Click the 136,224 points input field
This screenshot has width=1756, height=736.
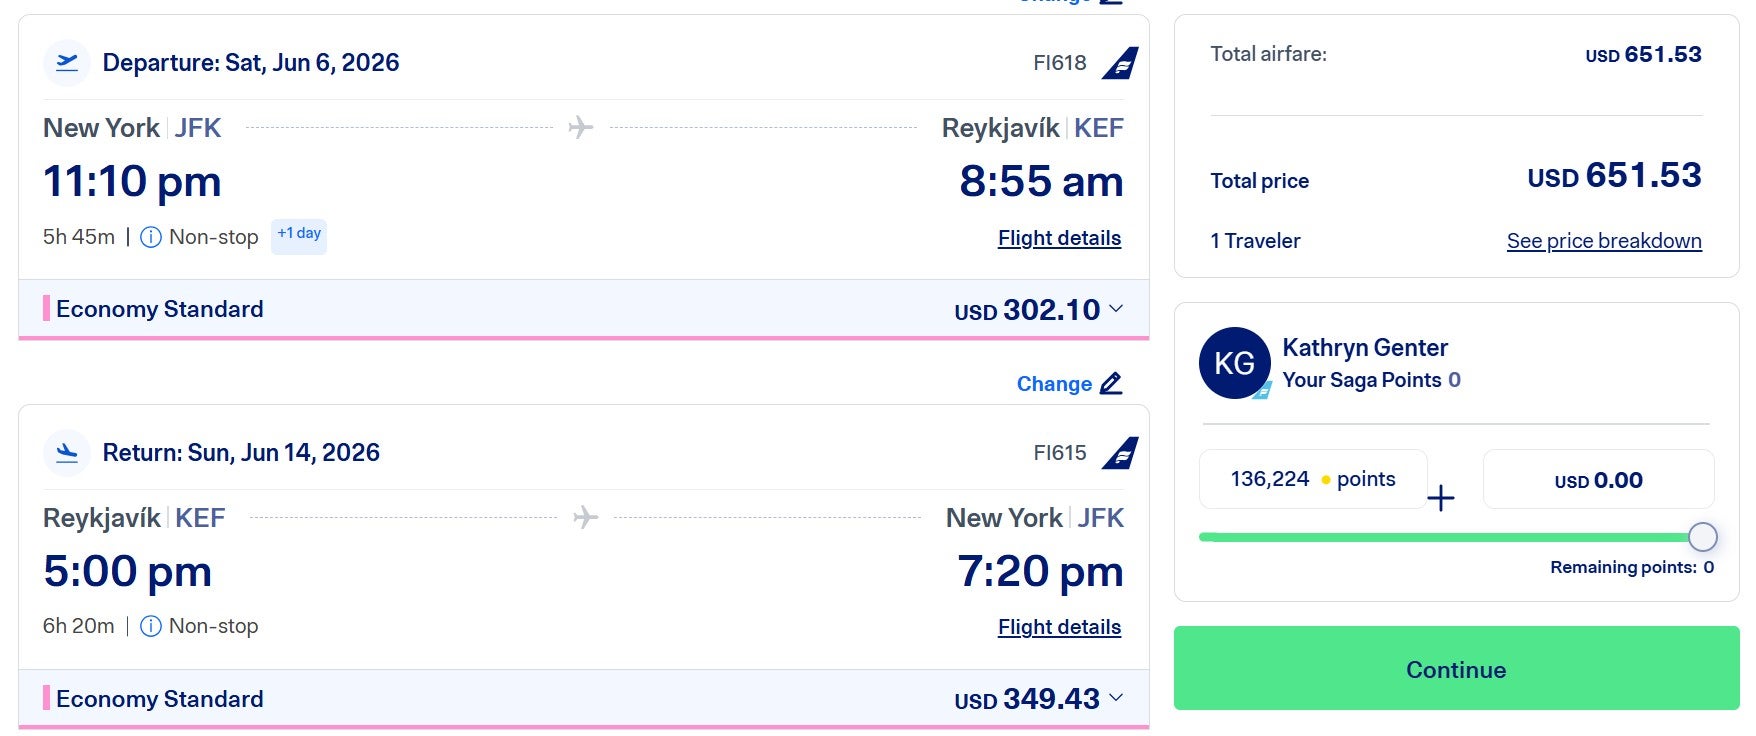click(x=1312, y=479)
